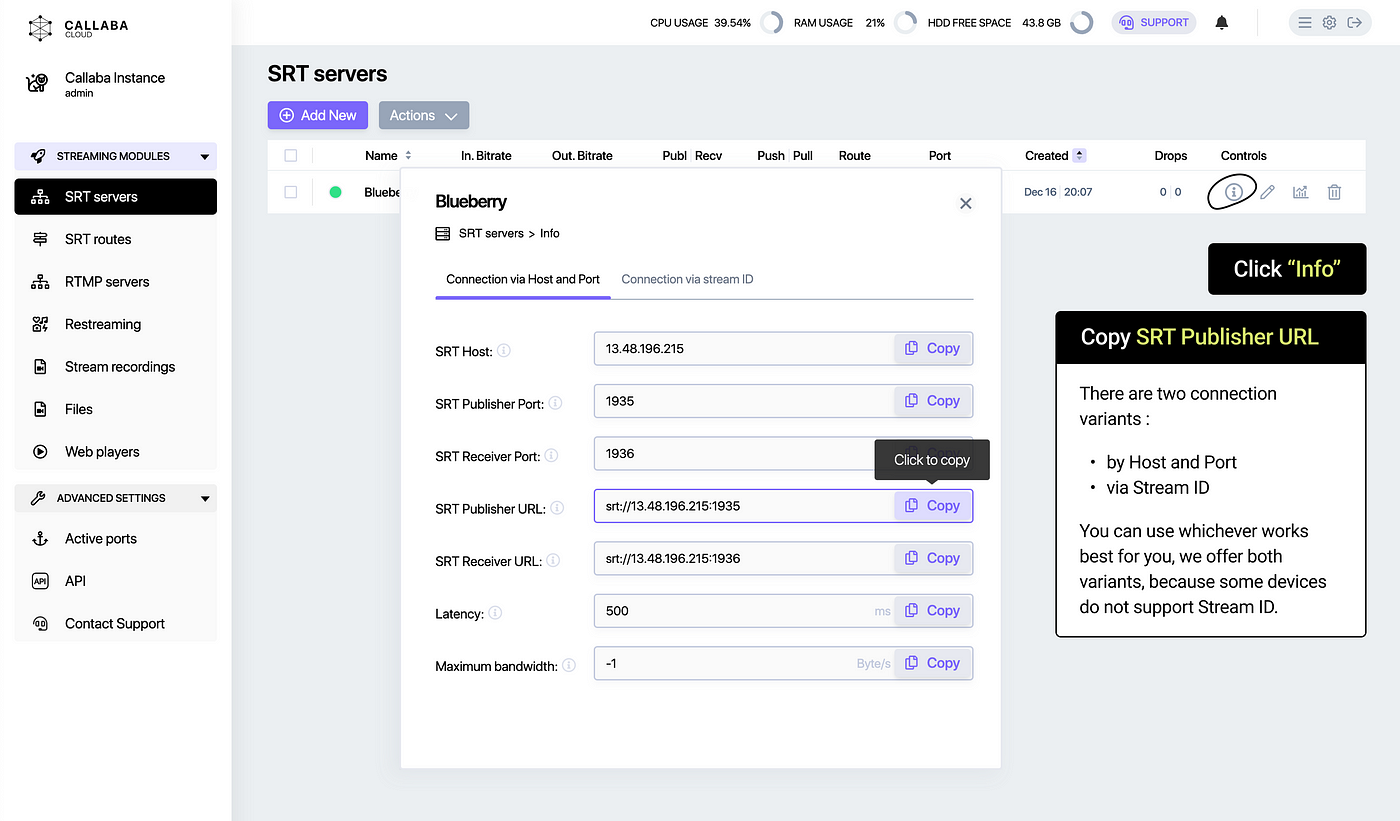Click the green status dot in Blueberry row
This screenshot has width=1400, height=821.
point(336,192)
